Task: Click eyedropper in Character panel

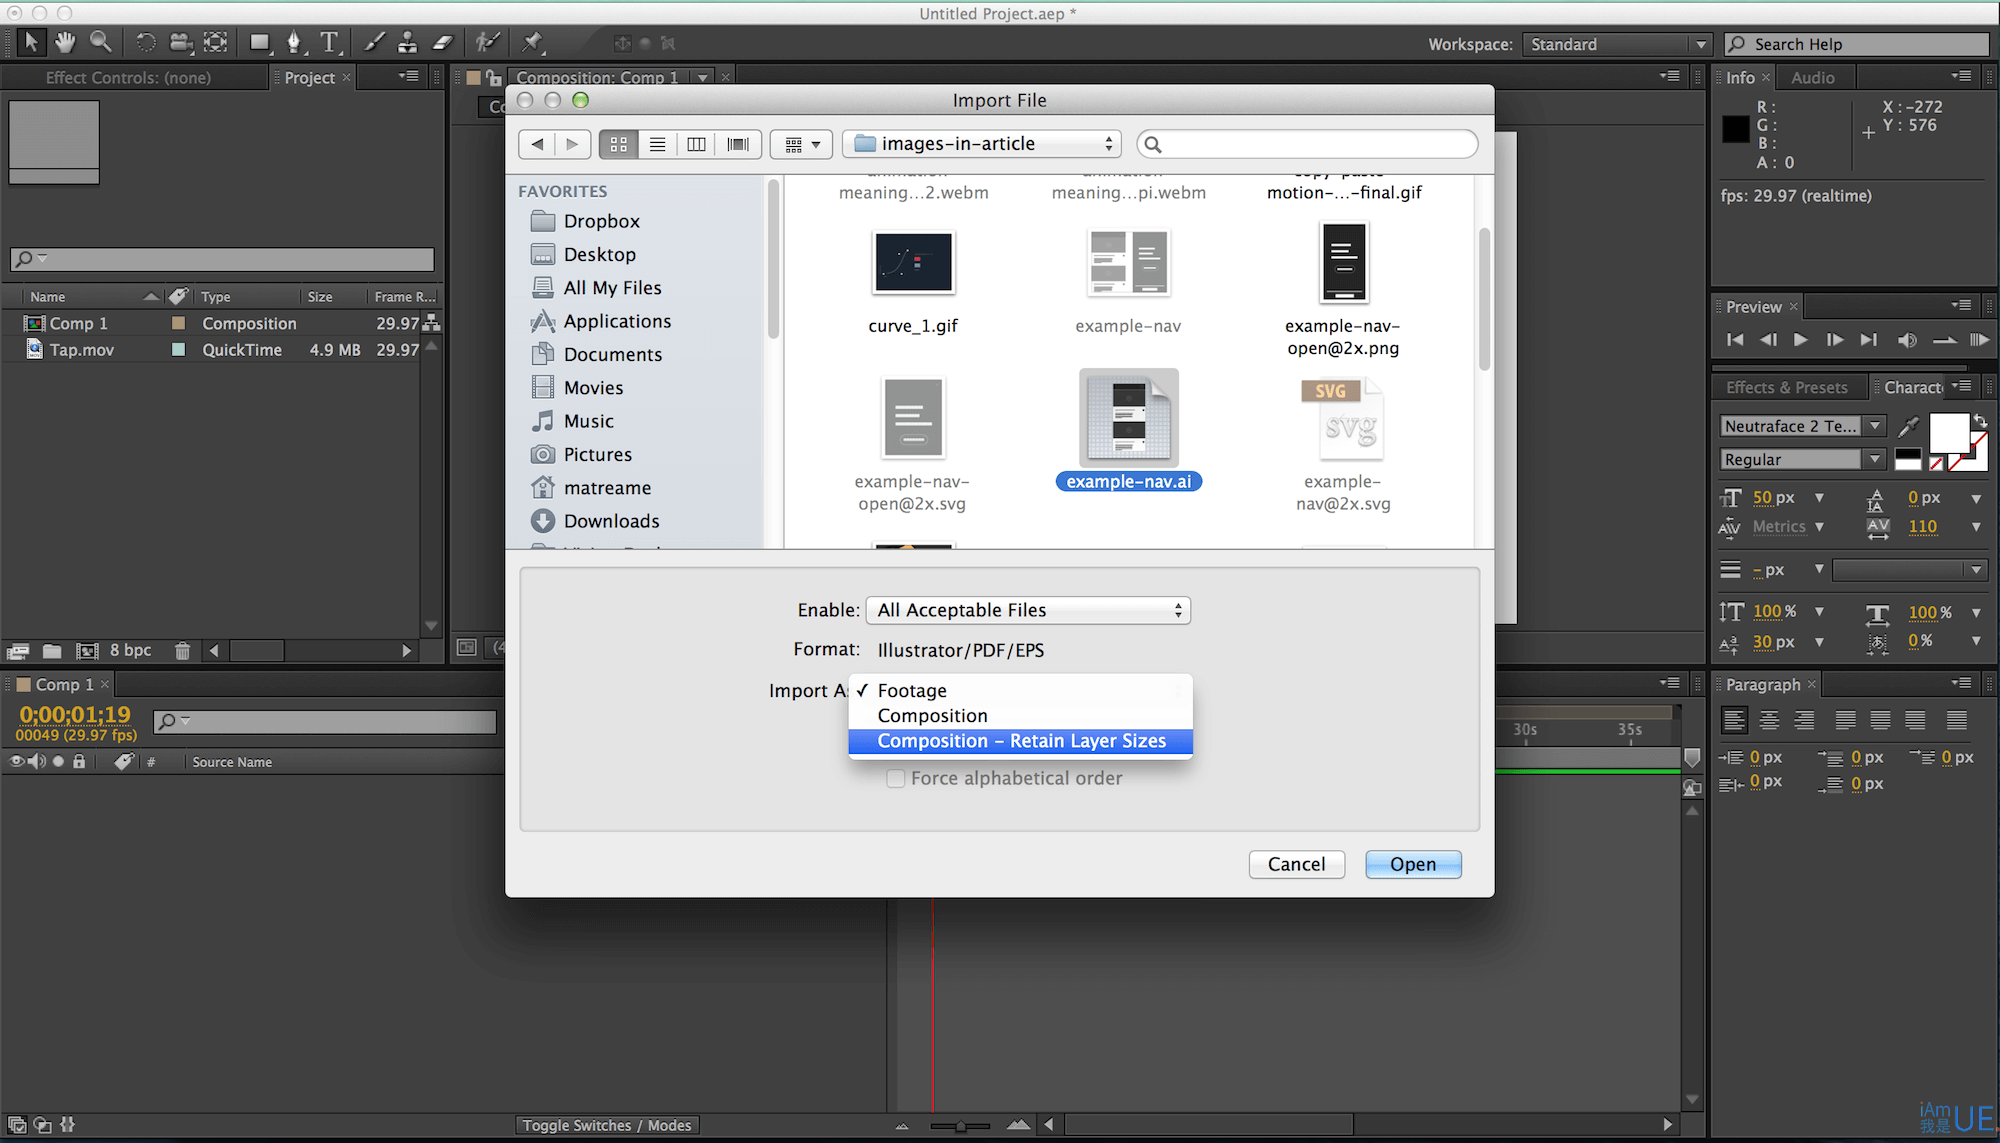Action: click(x=1908, y=426)
